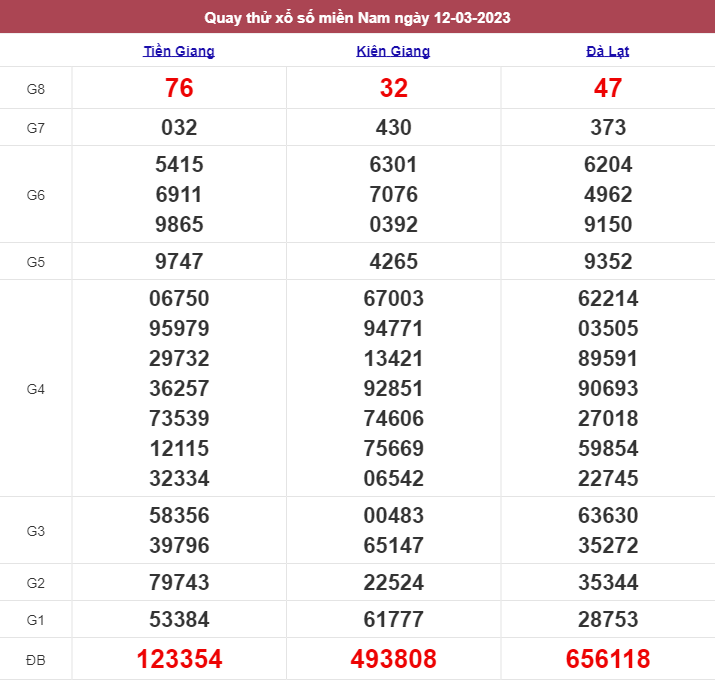Click G6 value 9150
Viewport: 715px width, 680px height.
(608, 224)
